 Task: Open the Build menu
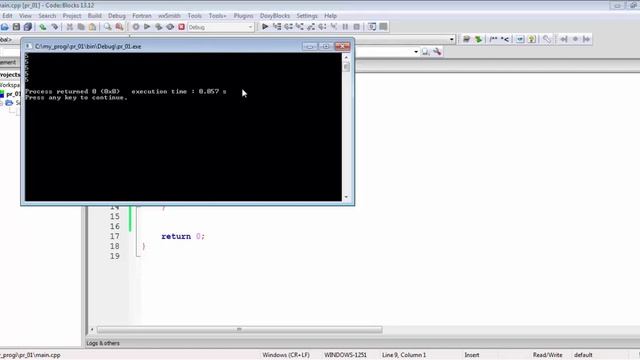click(95, 16)
